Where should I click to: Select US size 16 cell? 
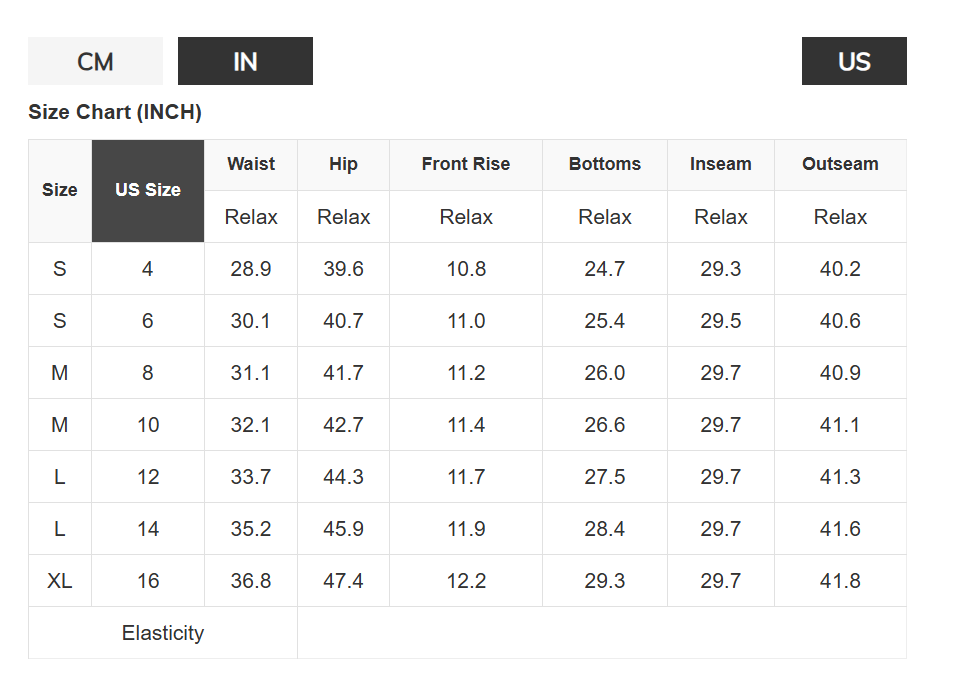[x=148, y=581]
